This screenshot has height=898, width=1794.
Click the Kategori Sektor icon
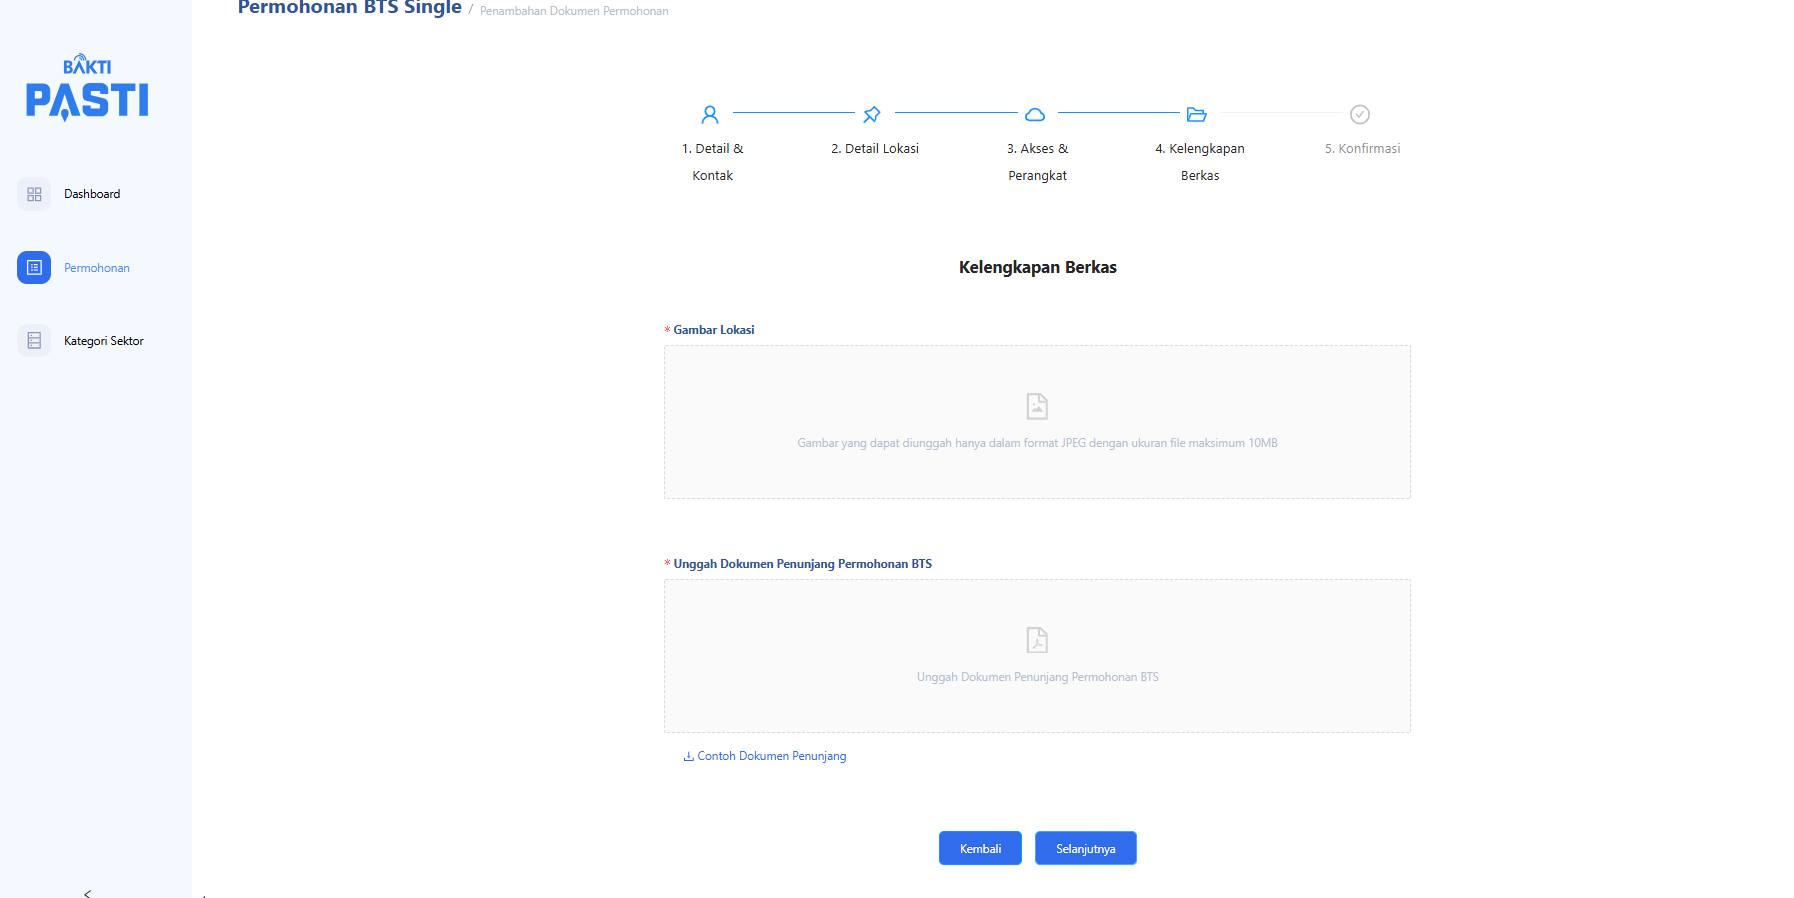34,341
